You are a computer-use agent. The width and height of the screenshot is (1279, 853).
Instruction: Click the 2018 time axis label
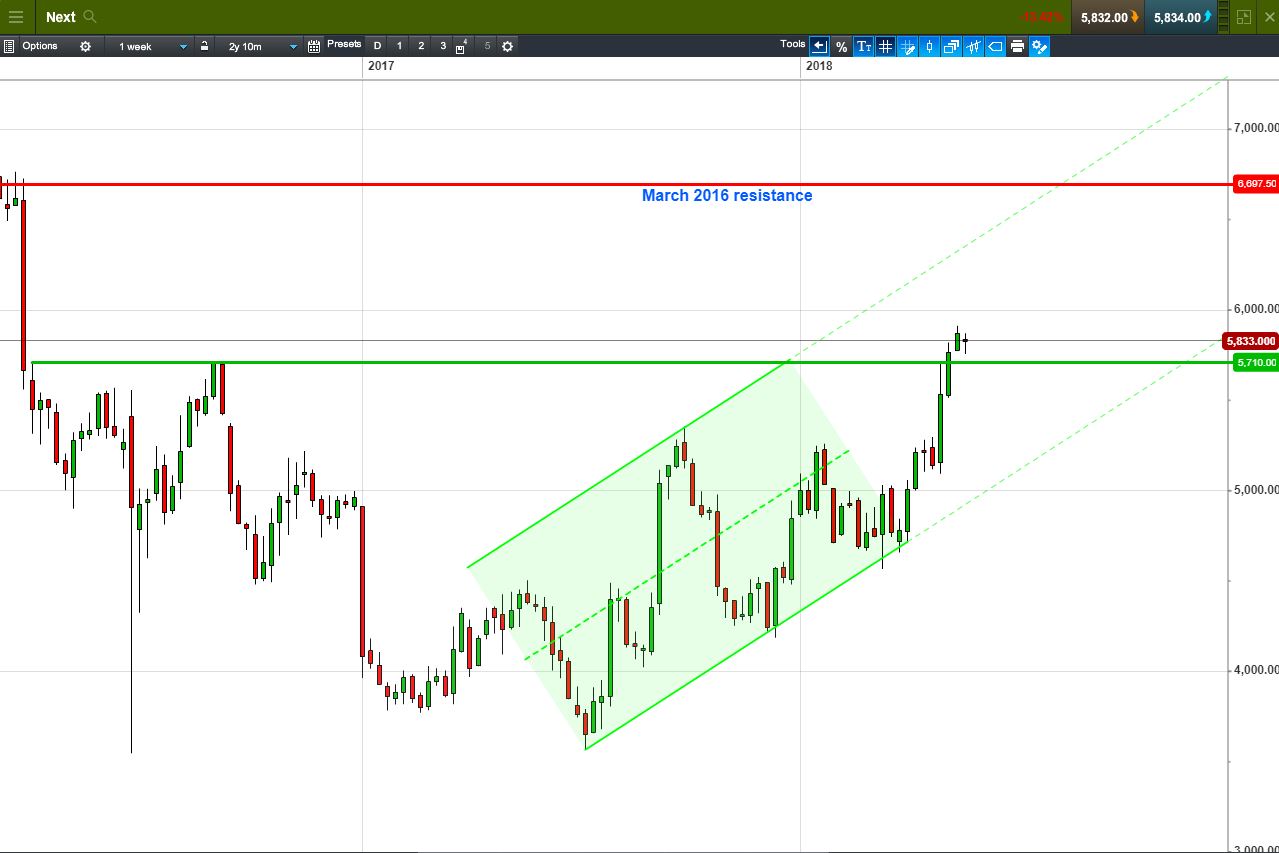click(818, 66)
